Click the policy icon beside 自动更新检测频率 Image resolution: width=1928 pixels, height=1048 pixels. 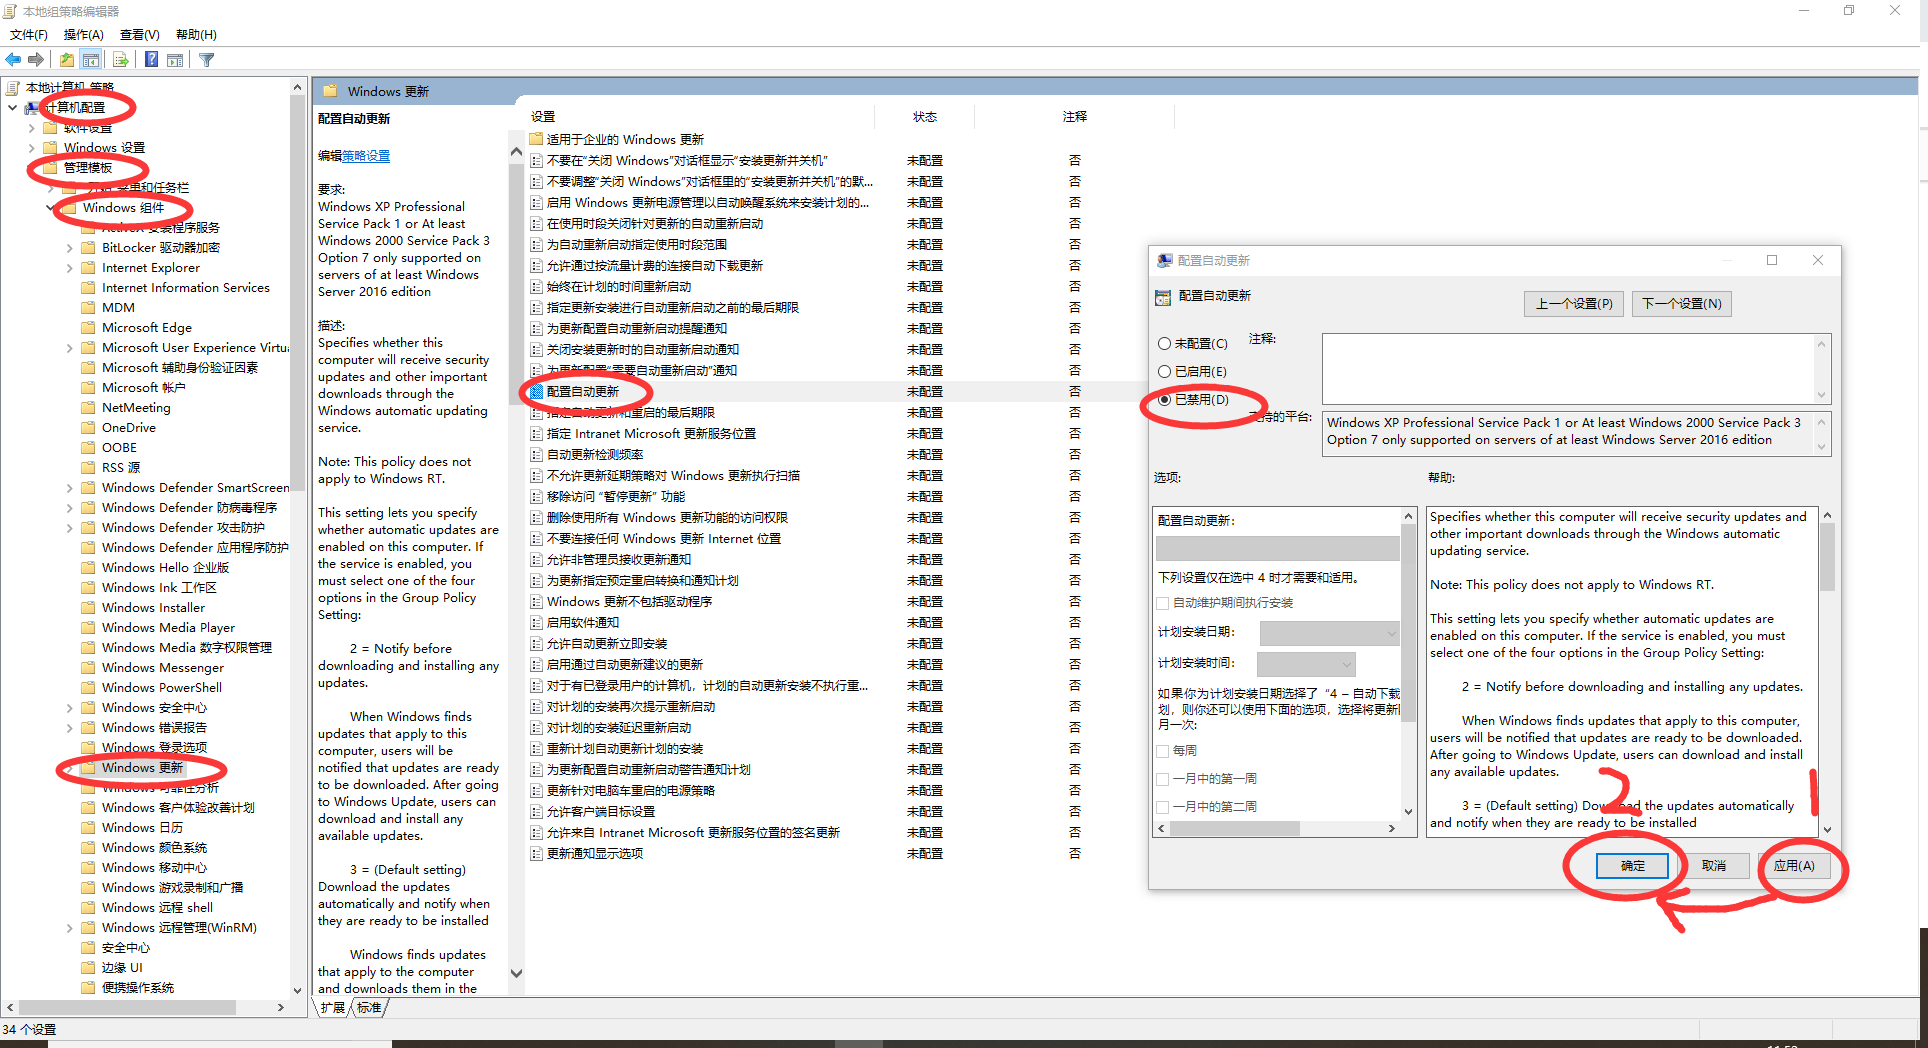(537, 454)
